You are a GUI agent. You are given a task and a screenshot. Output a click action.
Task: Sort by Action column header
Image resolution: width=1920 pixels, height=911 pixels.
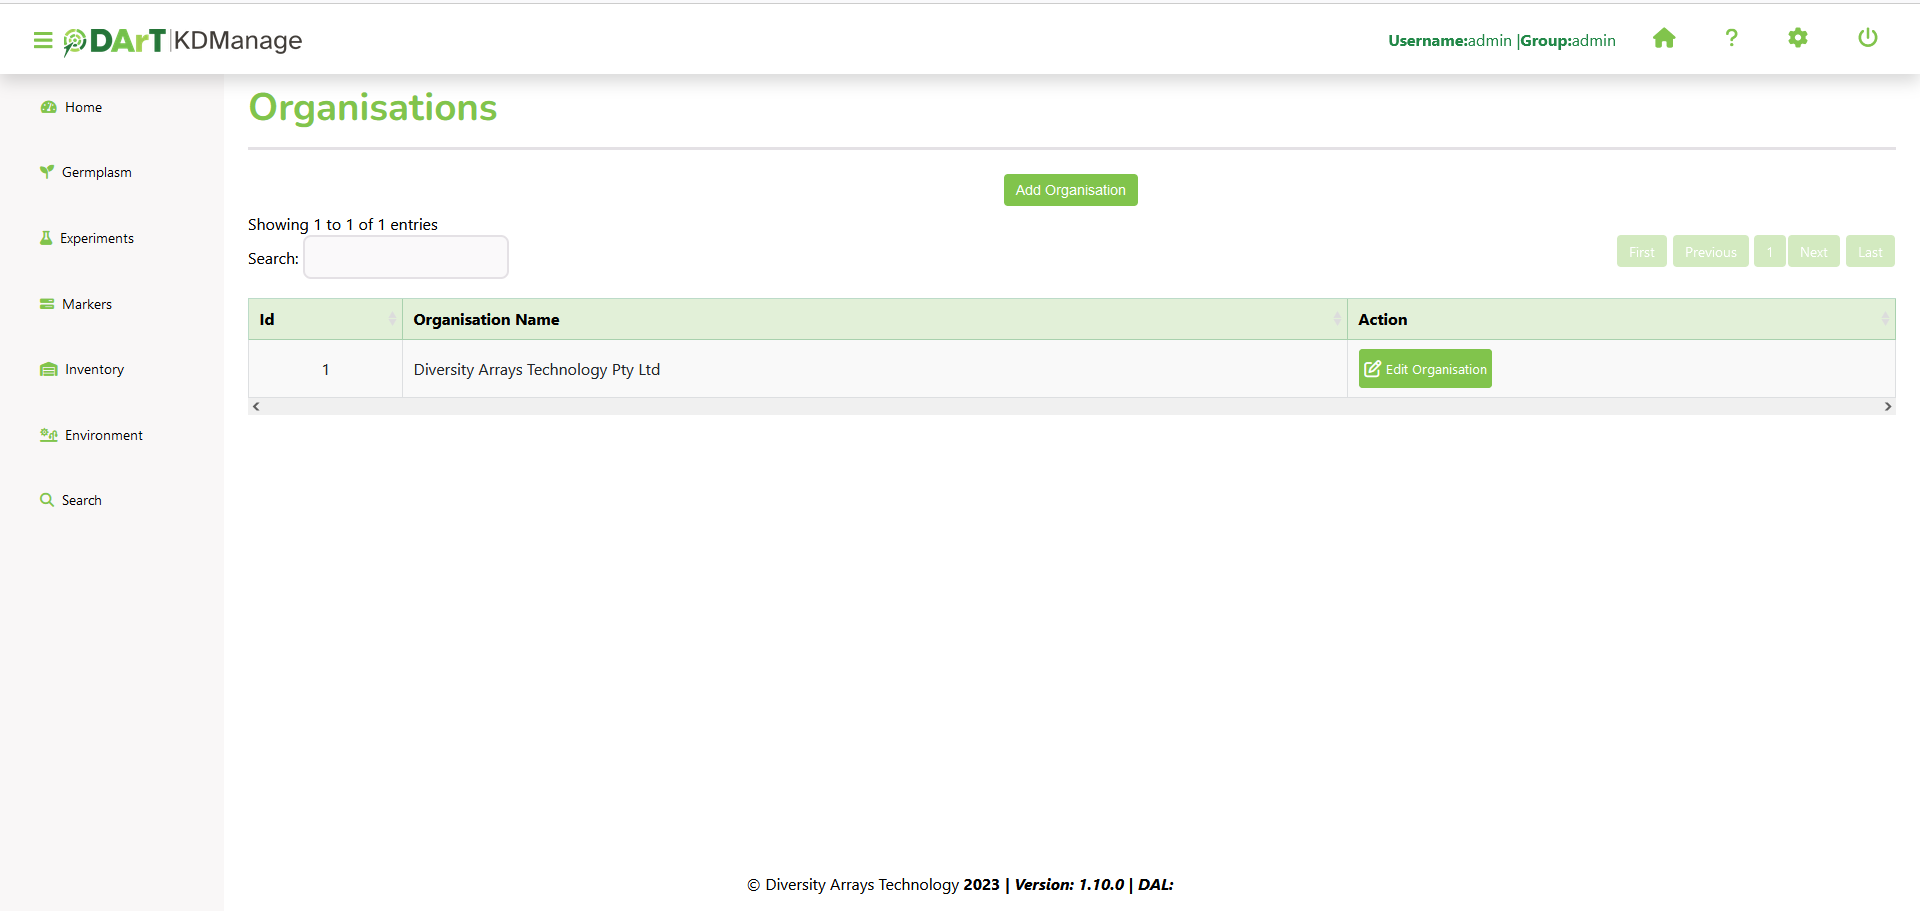point(1620,320)
